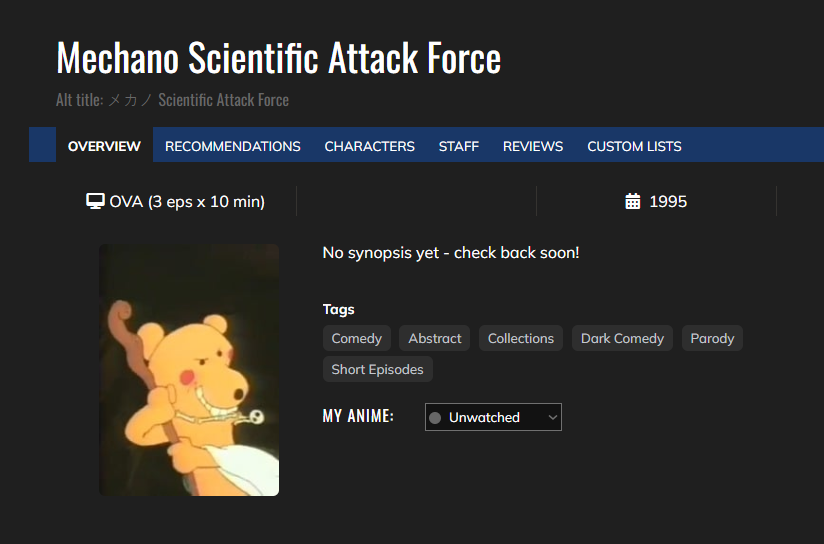
Task: Click the calendar icon next to 1995
Action: (632, 202)
